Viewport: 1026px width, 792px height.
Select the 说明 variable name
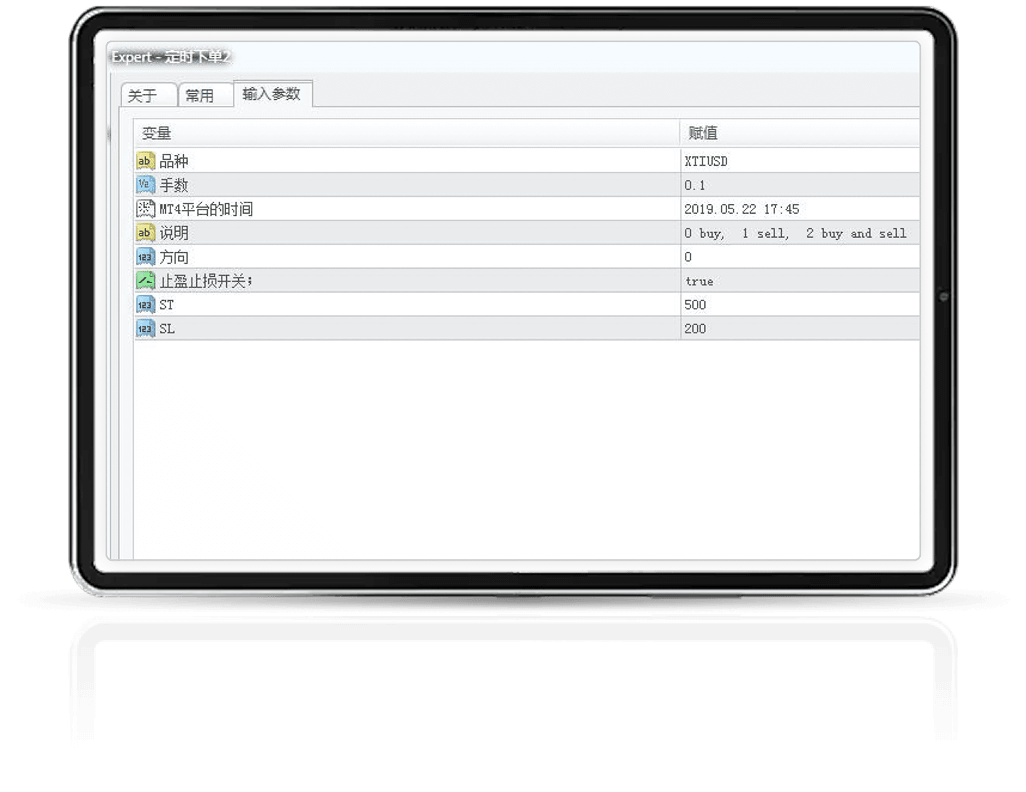(x=174, y=233)
